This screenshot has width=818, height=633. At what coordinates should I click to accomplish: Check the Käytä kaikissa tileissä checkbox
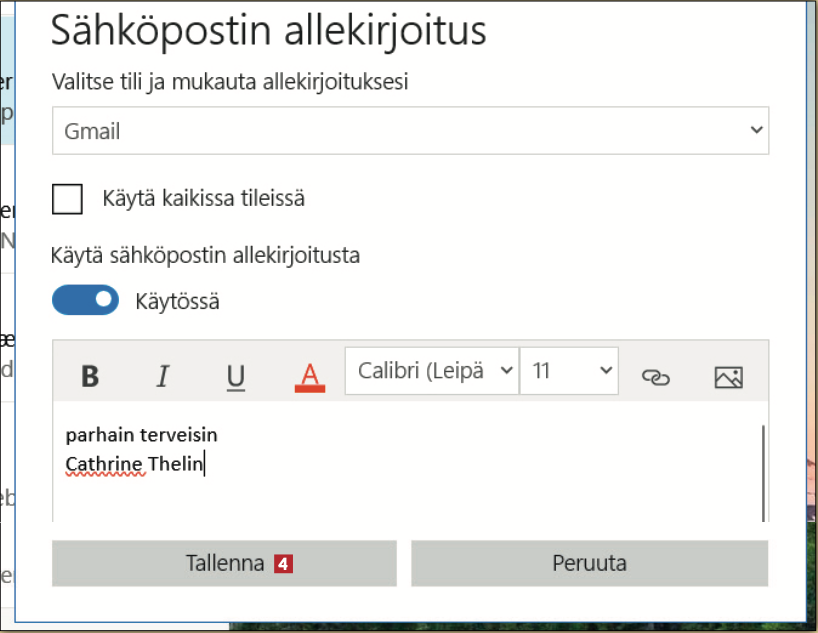point(68,199)
